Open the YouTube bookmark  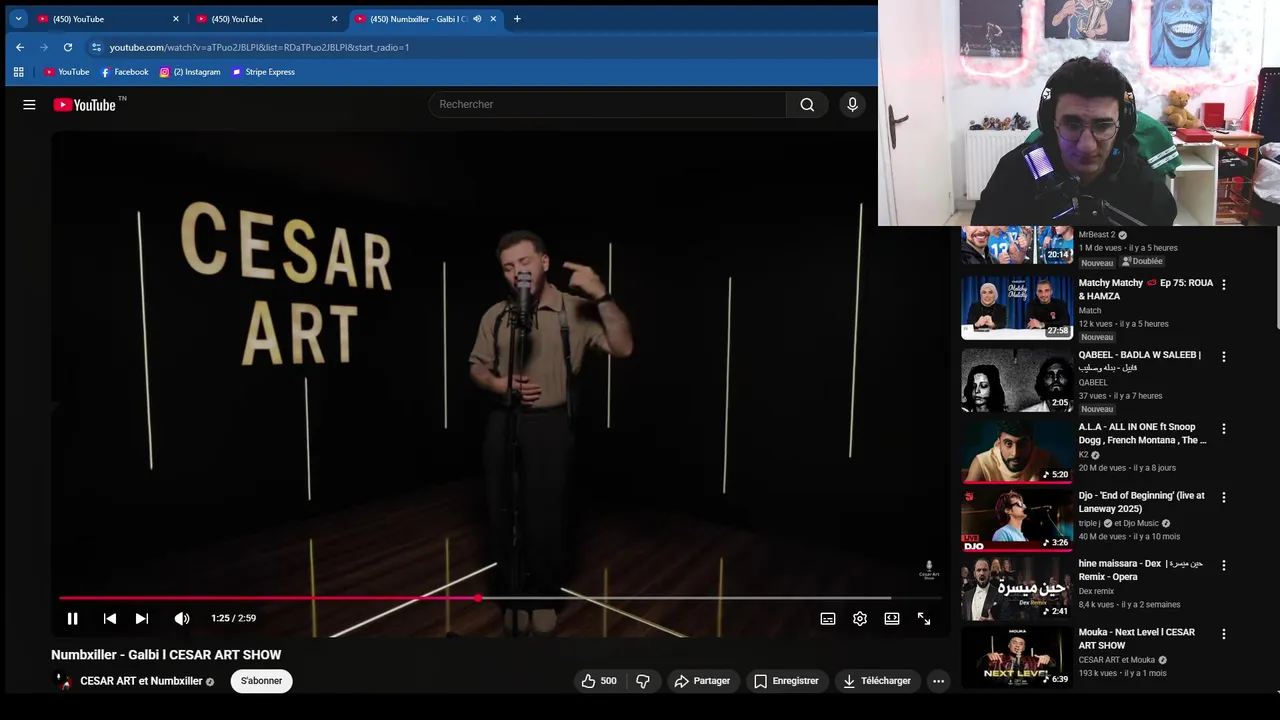[x=67, y=72]
